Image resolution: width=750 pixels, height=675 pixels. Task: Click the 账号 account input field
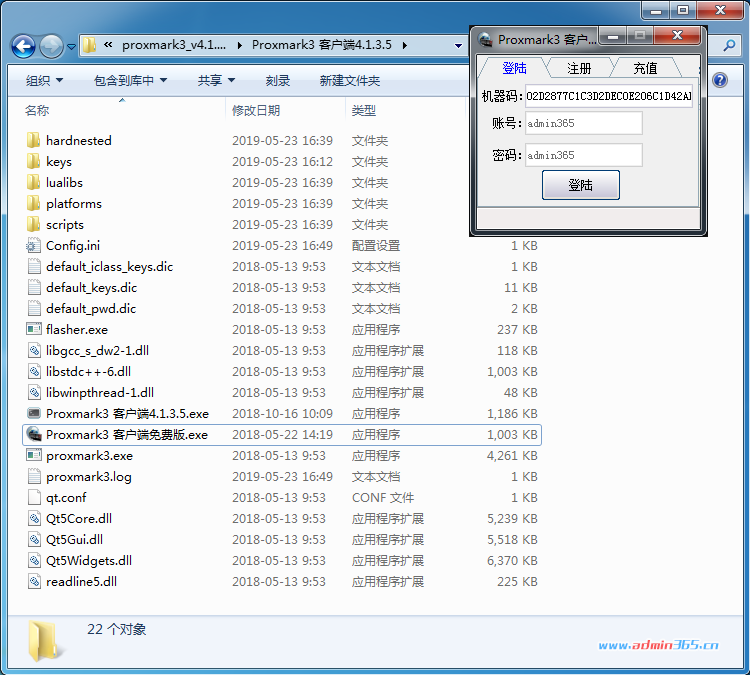pyautogui.click(x=584, y=123)
